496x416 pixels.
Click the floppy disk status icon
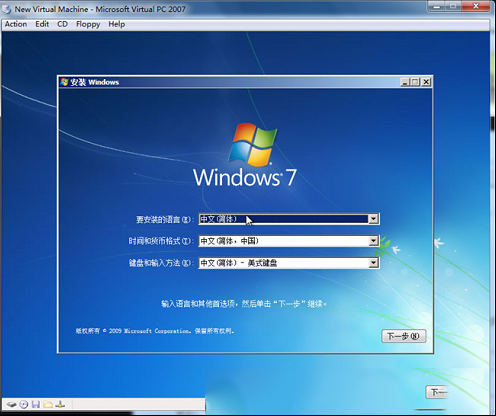click(36, 405)
